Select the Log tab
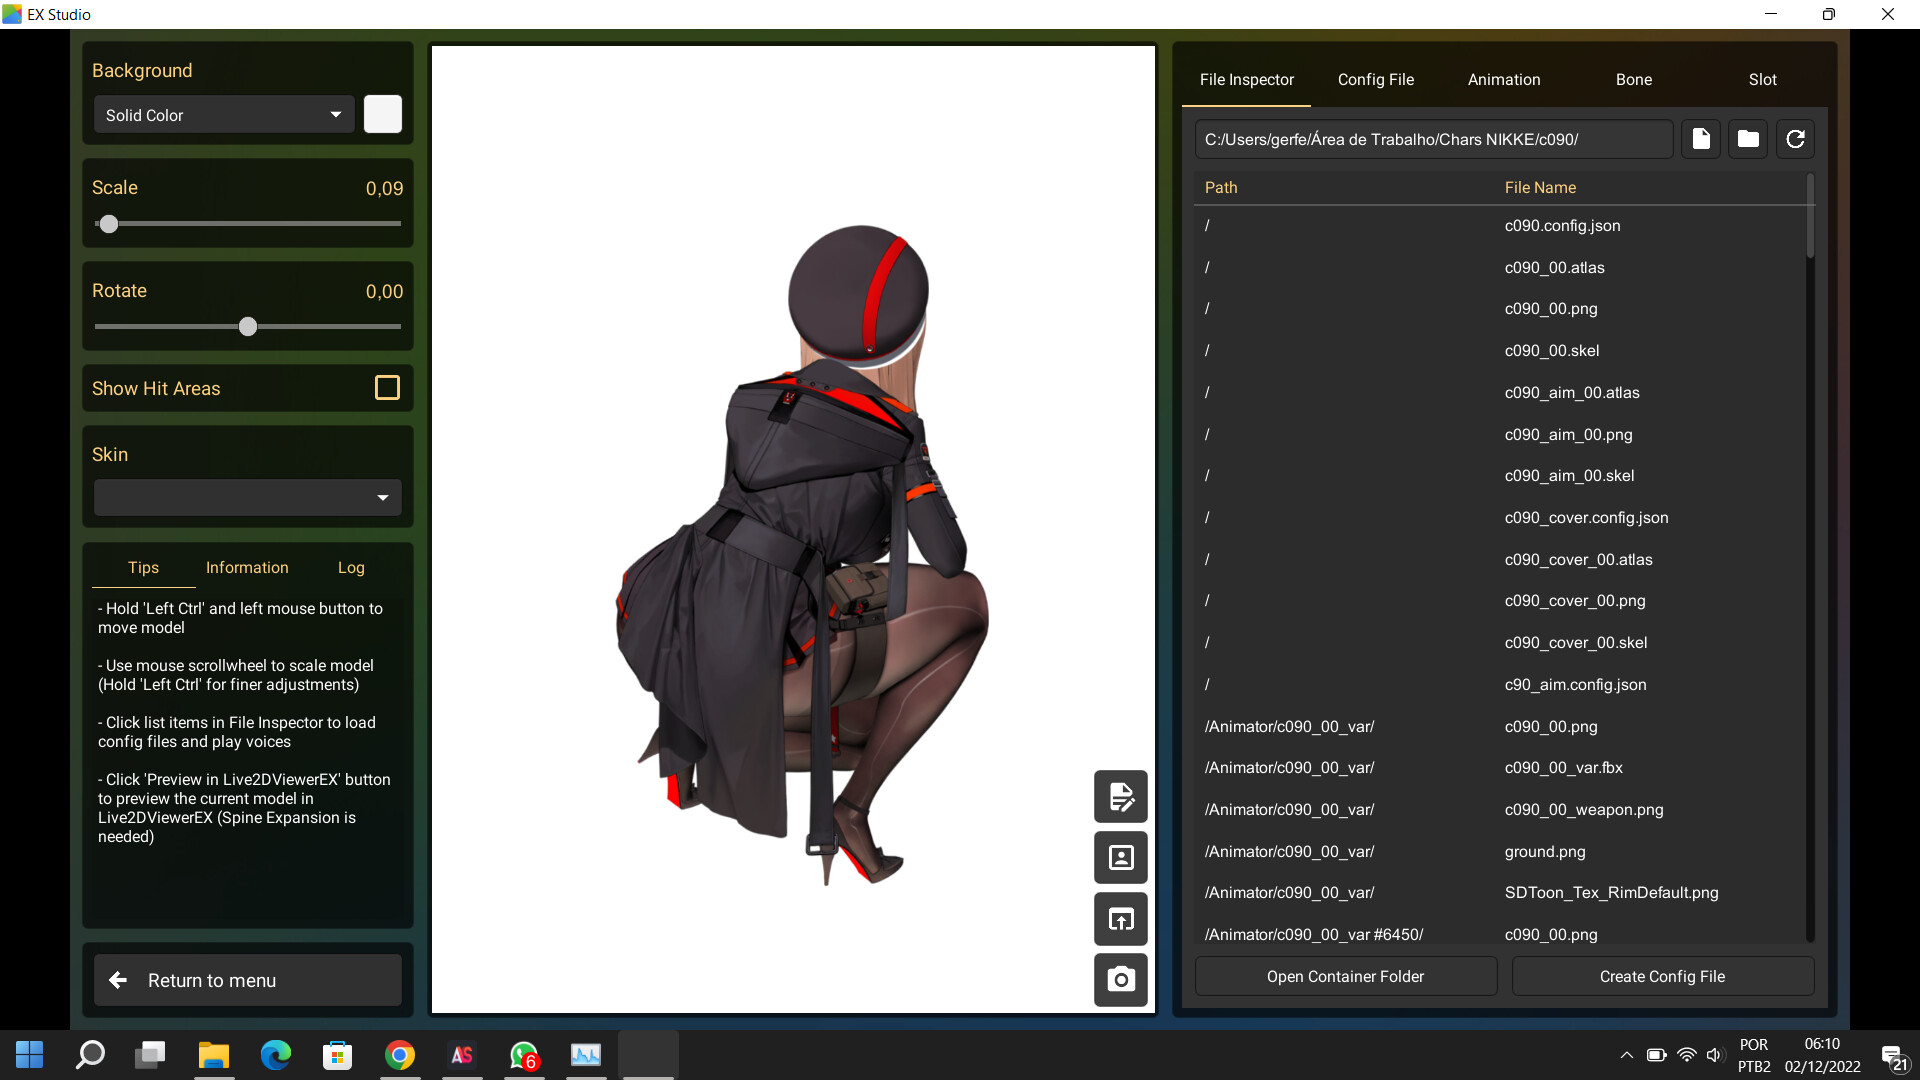This screenshot has width=1920, height=1080. [351, 567]
